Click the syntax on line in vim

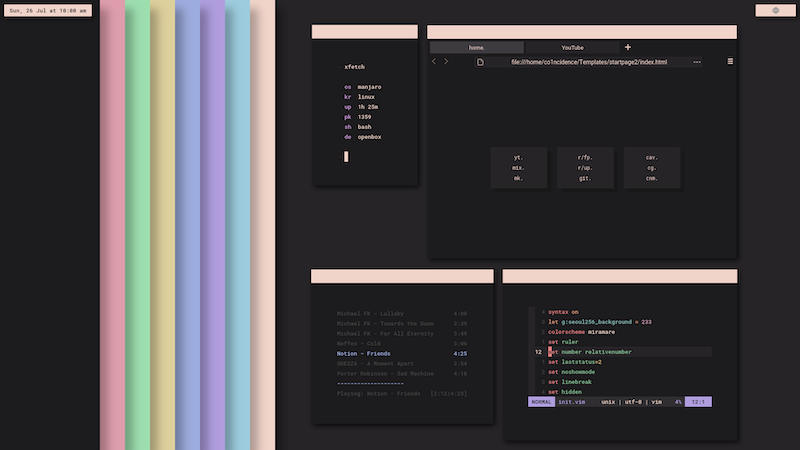pos(563,312)
